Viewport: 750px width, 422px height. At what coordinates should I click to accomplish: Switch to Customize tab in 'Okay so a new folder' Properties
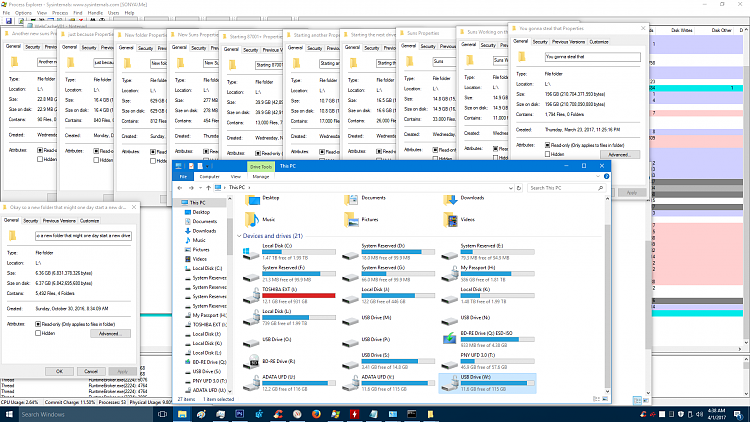[x=89, y=221]
